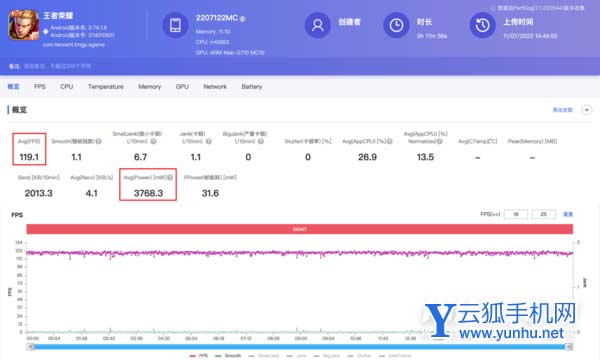The width and height of the screenshot is (600, 360).
Task: Toggle the Jank series in chart legend
Action: (296, 356)
